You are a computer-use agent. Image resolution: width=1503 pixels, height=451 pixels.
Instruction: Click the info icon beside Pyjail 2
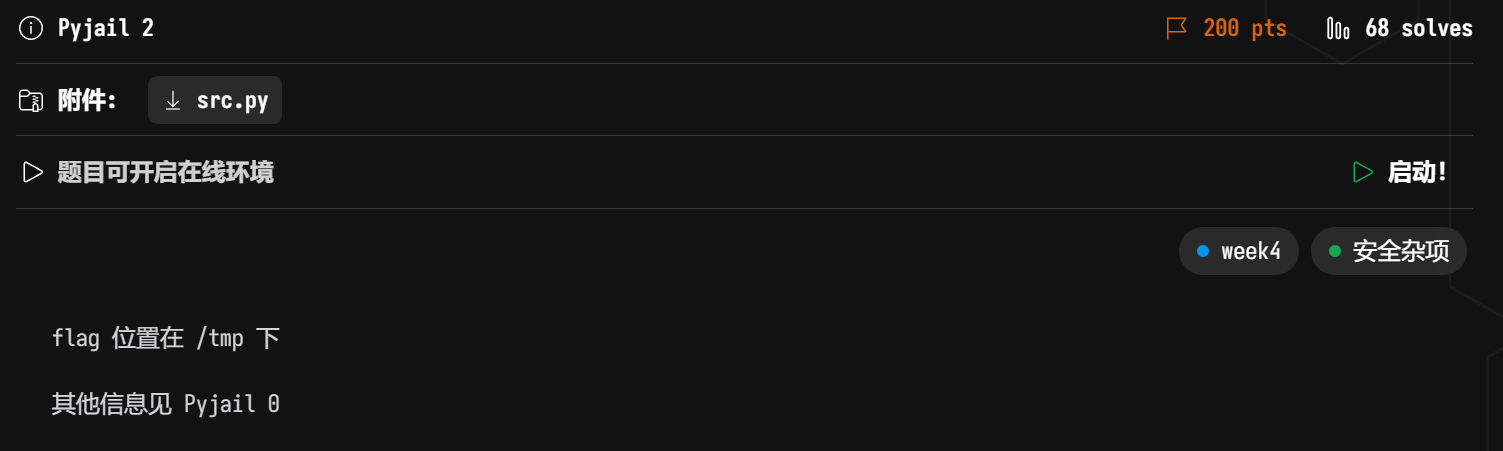tap(31, 28)
